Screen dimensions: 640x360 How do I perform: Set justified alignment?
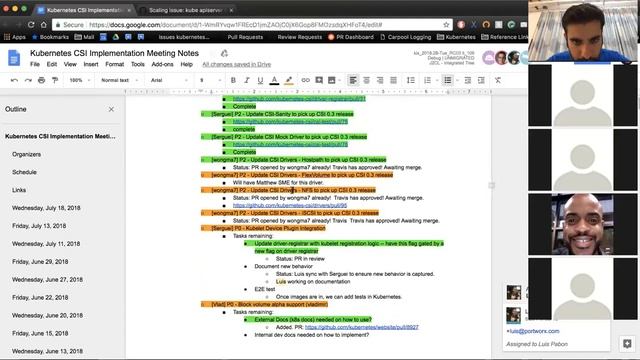pyautogui.click(x=393, y=80)
